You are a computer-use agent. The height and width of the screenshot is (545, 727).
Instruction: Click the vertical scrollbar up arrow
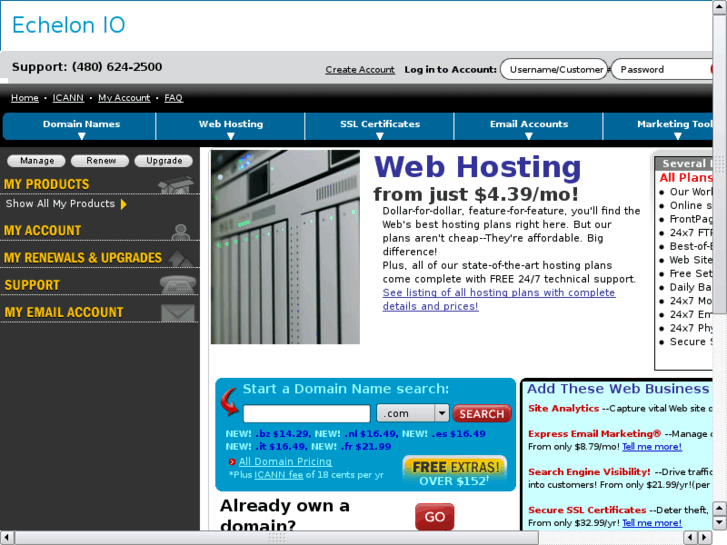(719, 8)
